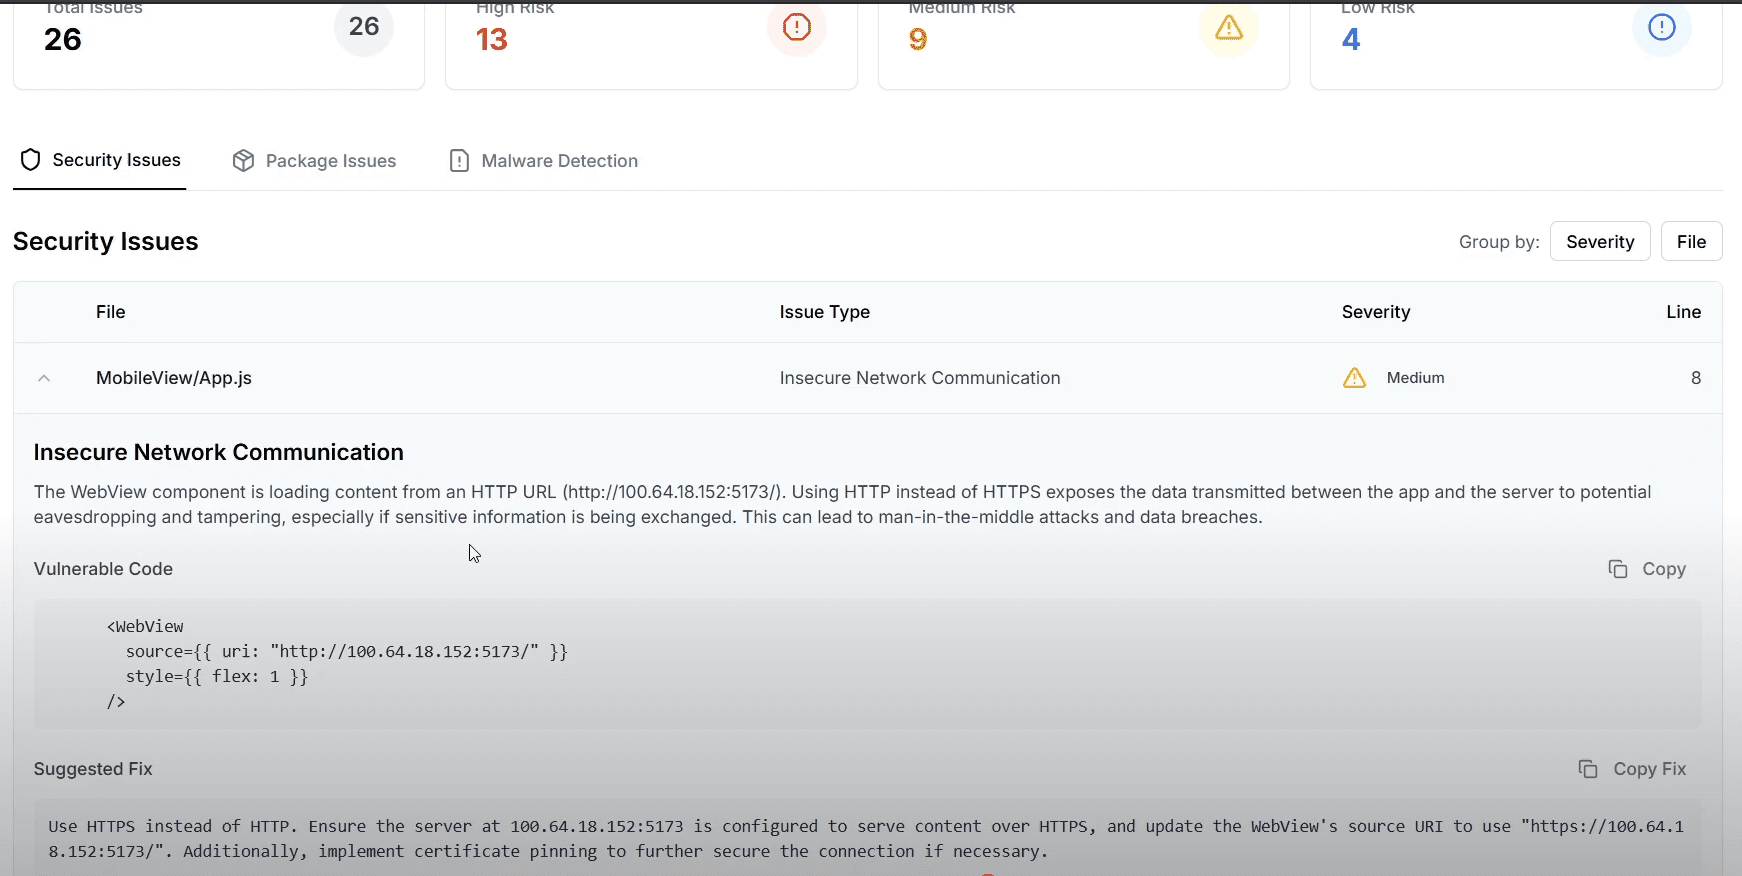Click the Issue Type column header
Screen dimensions: 1742x876
[x=825, y=312]
